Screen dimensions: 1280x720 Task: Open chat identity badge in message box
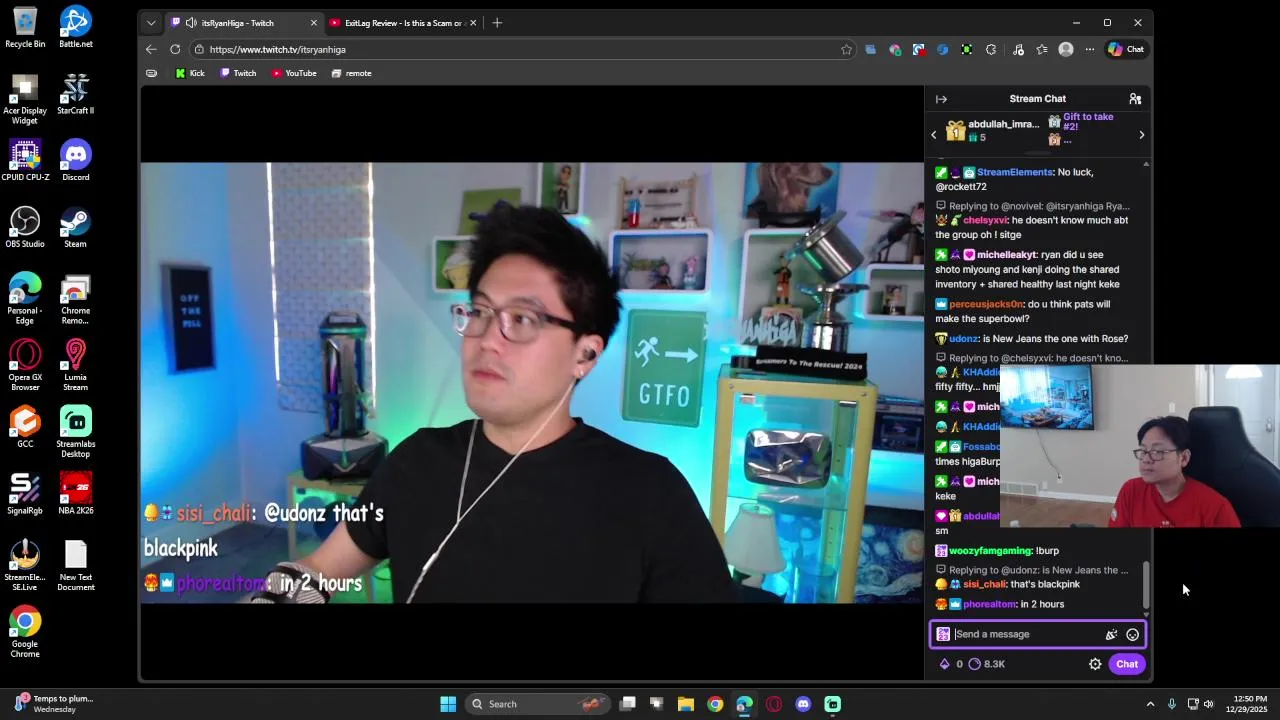(943, 634)
